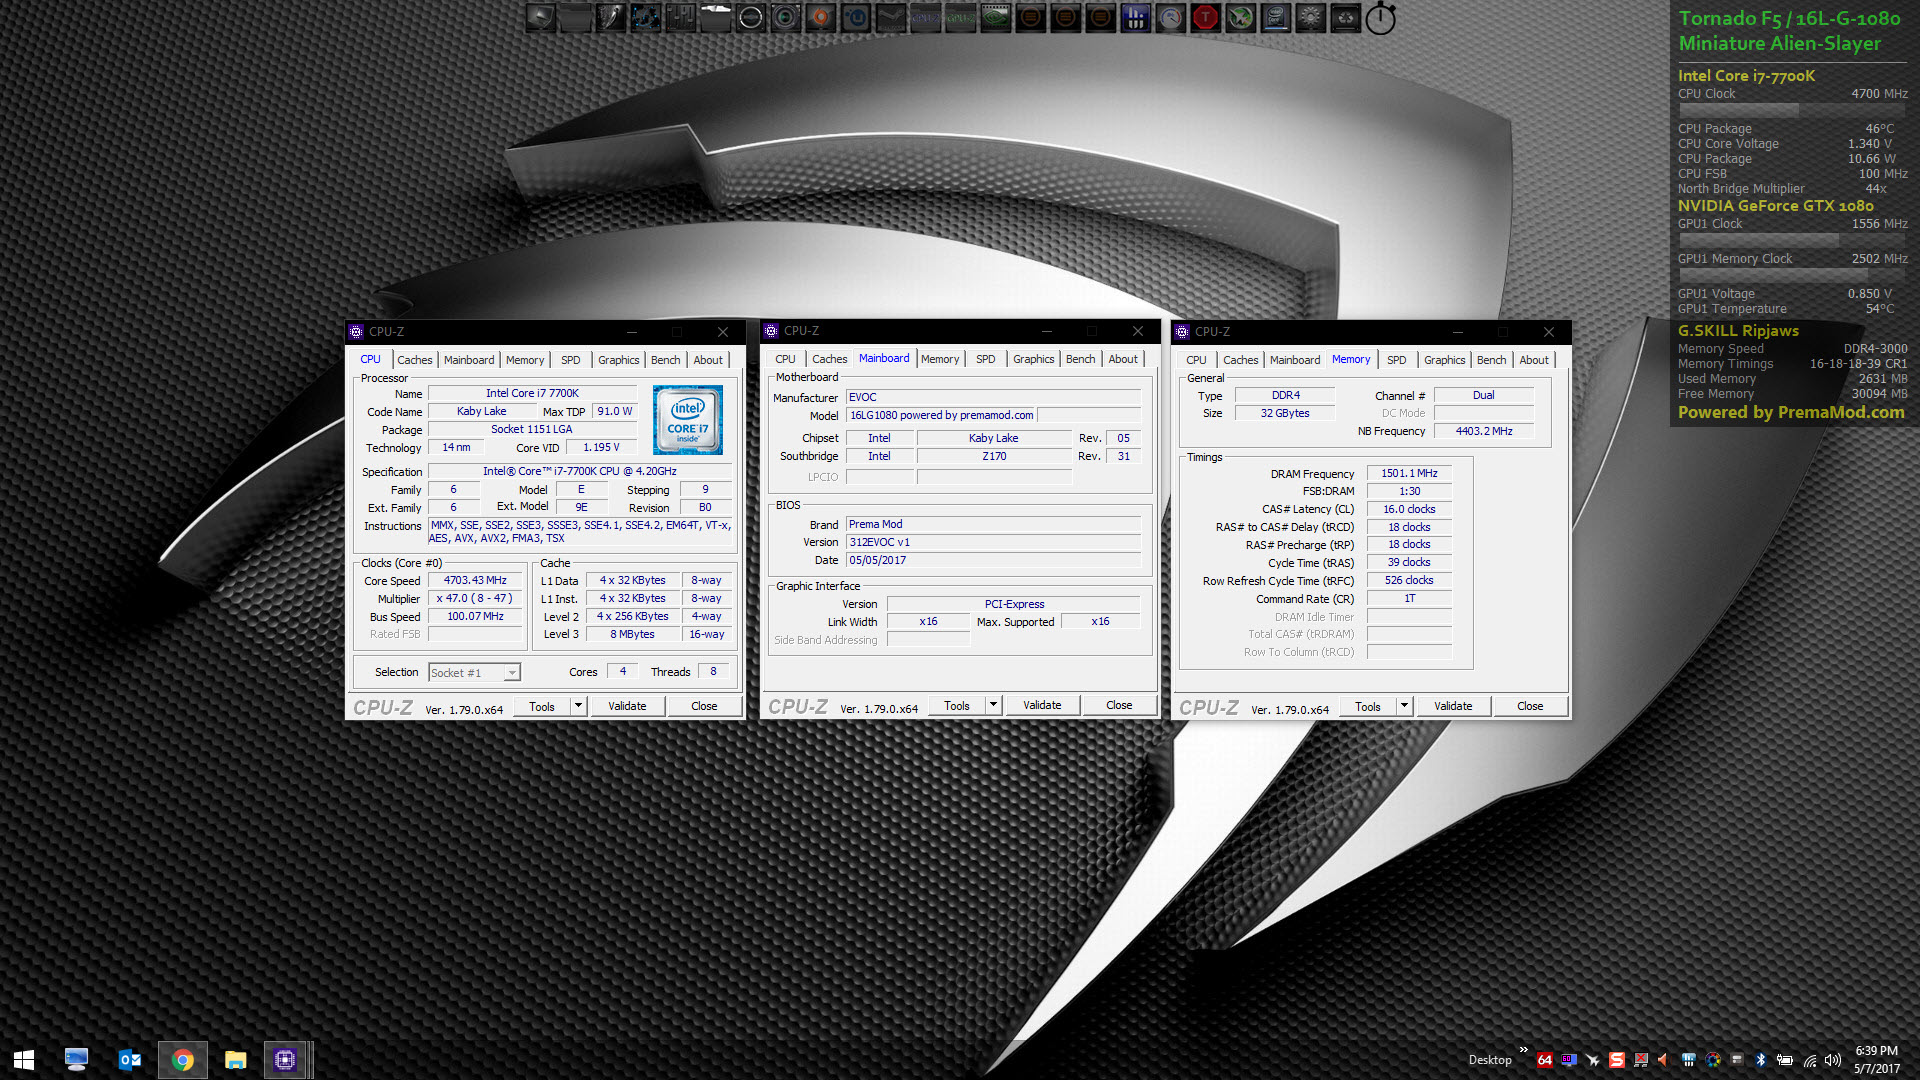Expand hidden taskbar toolbar chevron near Desktop
Image resolution: width=1920 pixels, height=1080 pixels.
click(1523, 1050)
